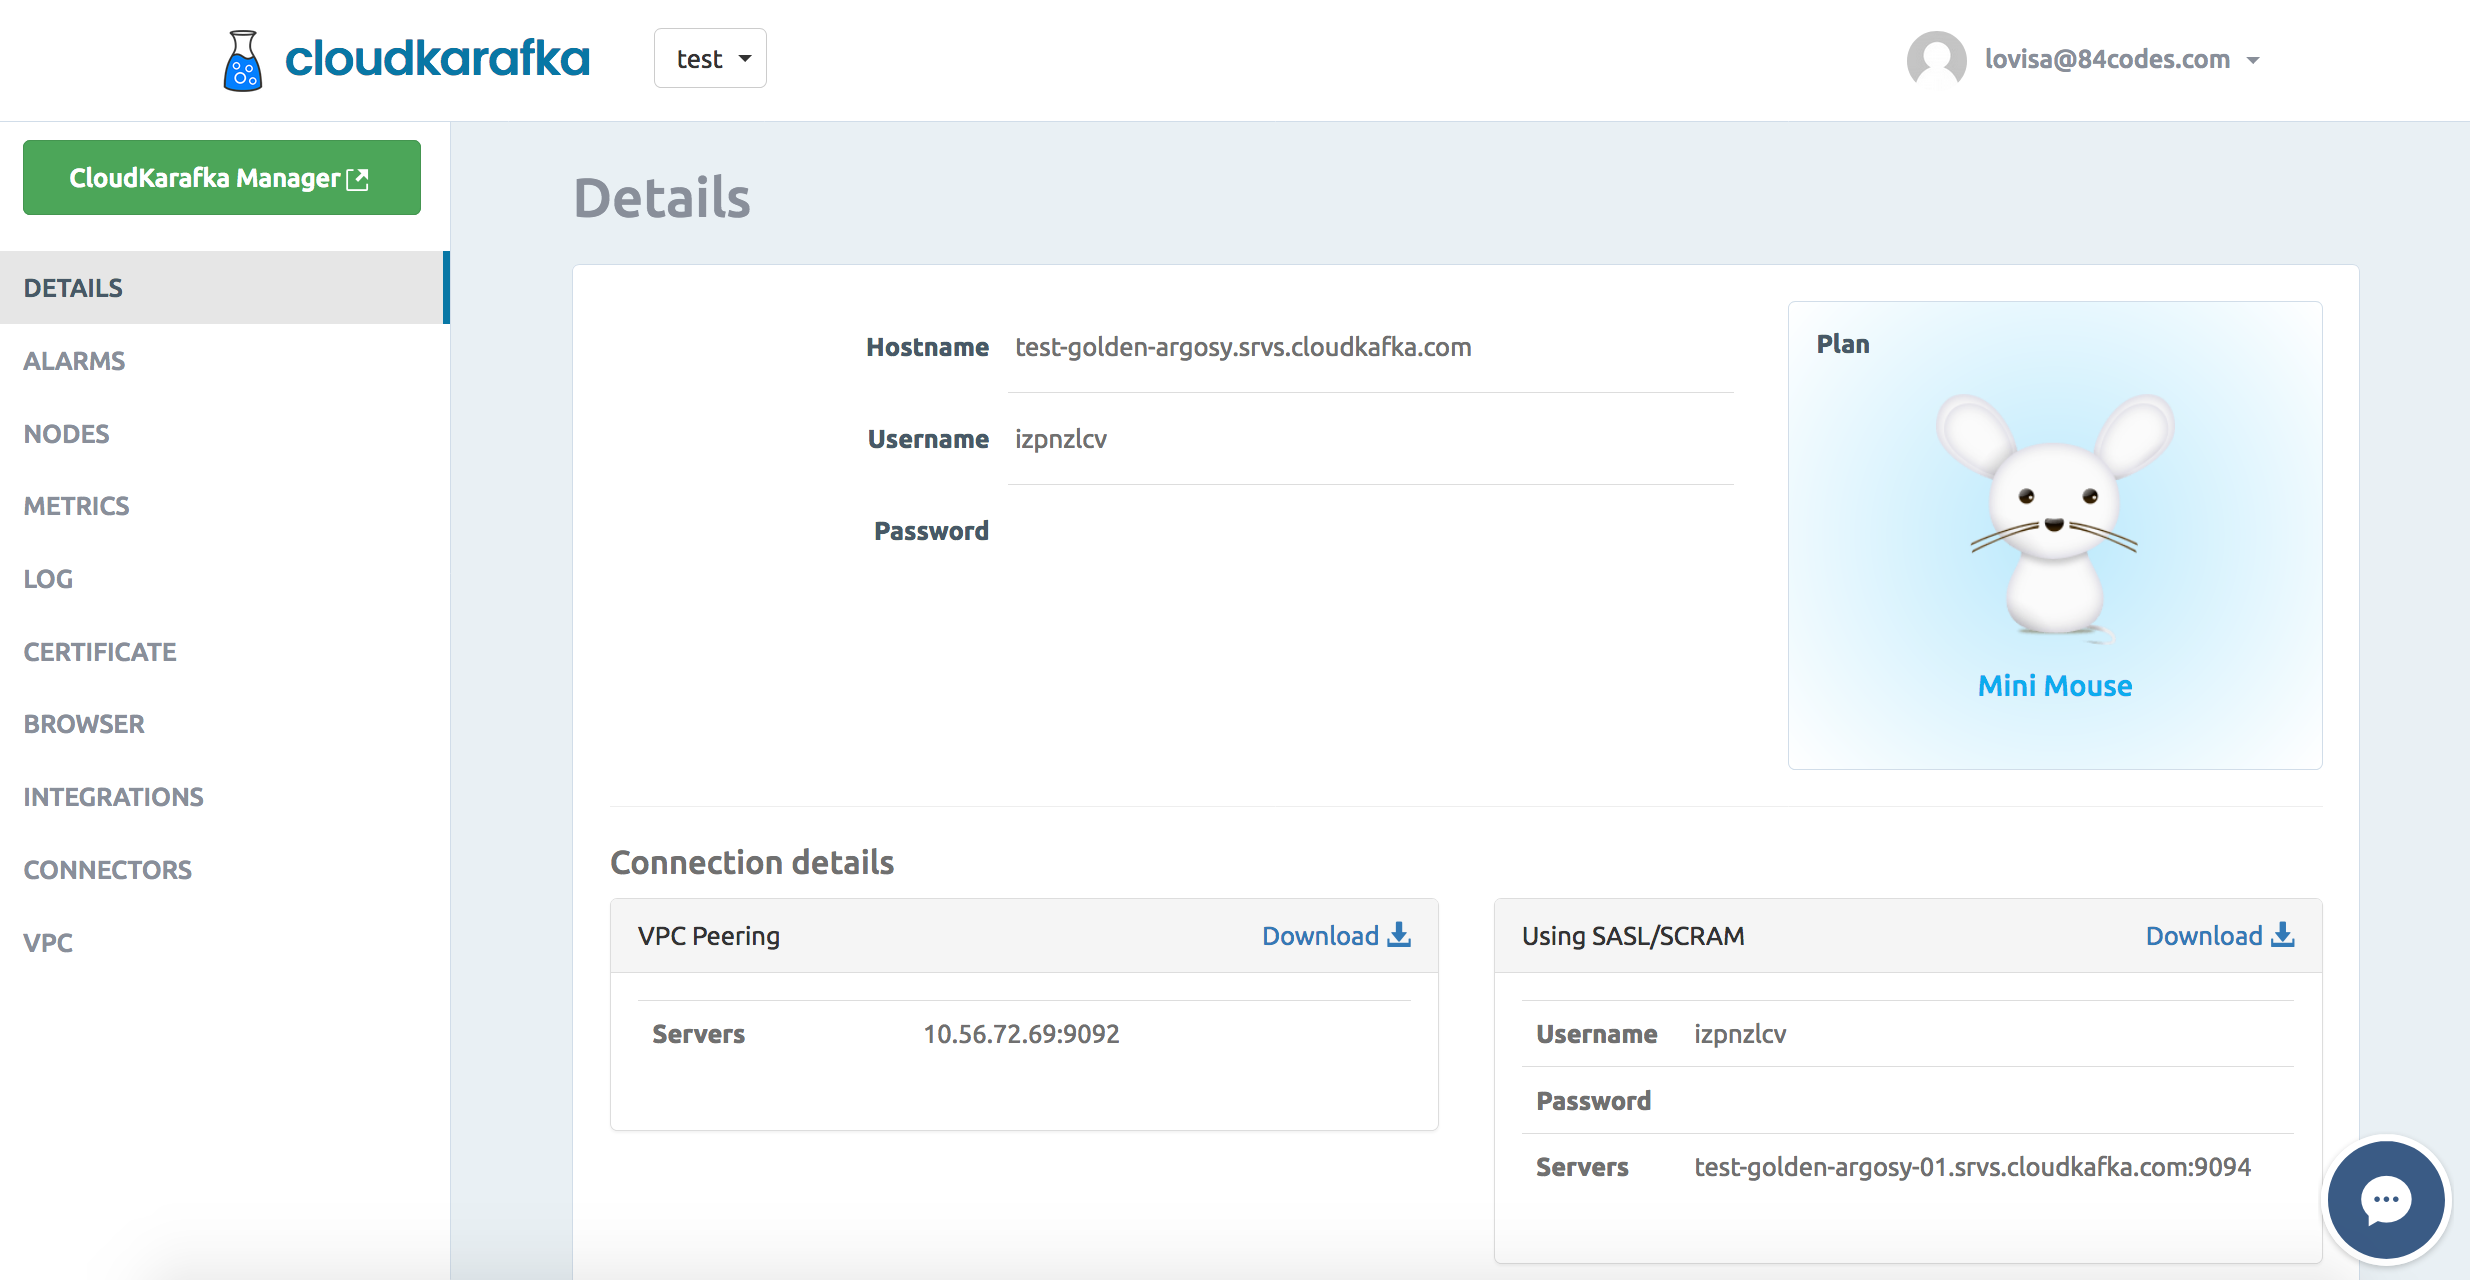This screenshot has width=2470, height=1280.
Task: Navigate to INTEGRATIONS
Action: coord(113,797)
